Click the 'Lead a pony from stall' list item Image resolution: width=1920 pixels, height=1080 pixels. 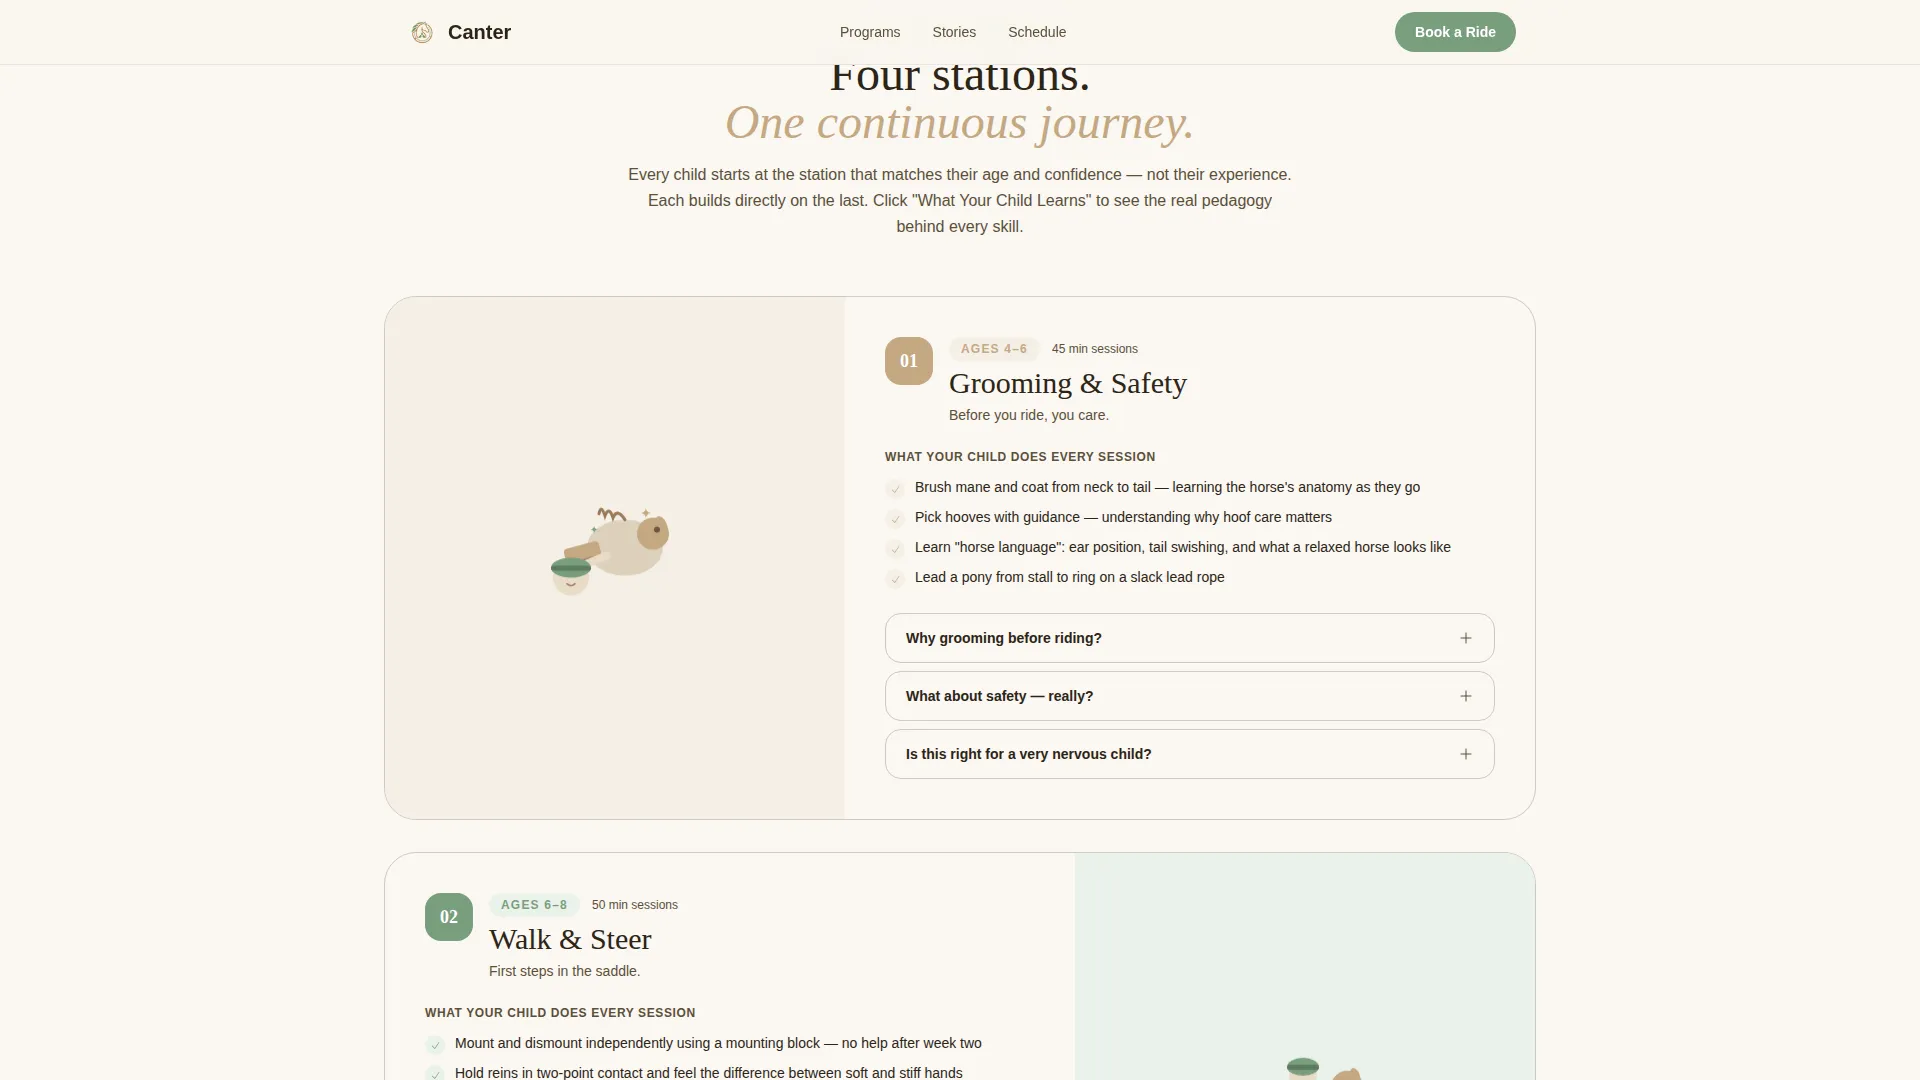(x=1070, y=577)
